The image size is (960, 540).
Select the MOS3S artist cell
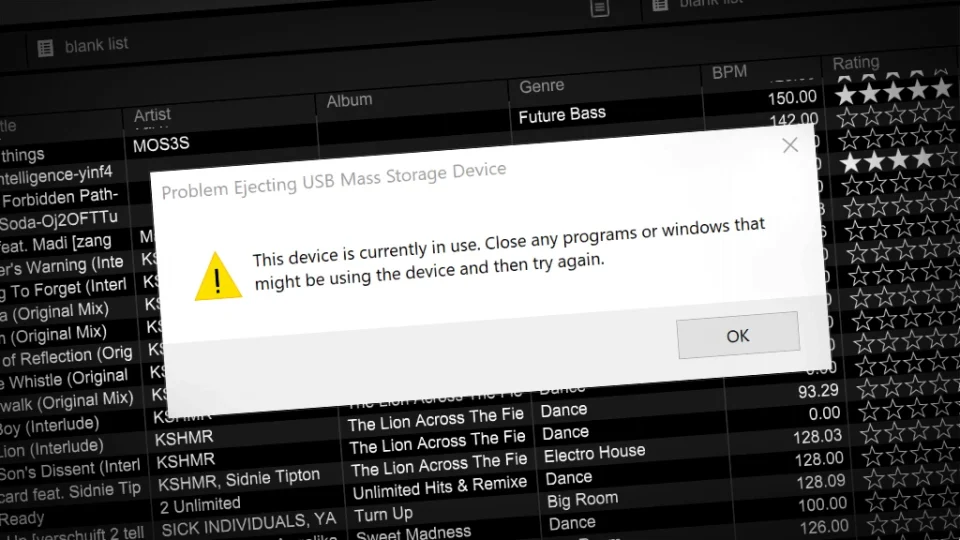pos(161,144)
